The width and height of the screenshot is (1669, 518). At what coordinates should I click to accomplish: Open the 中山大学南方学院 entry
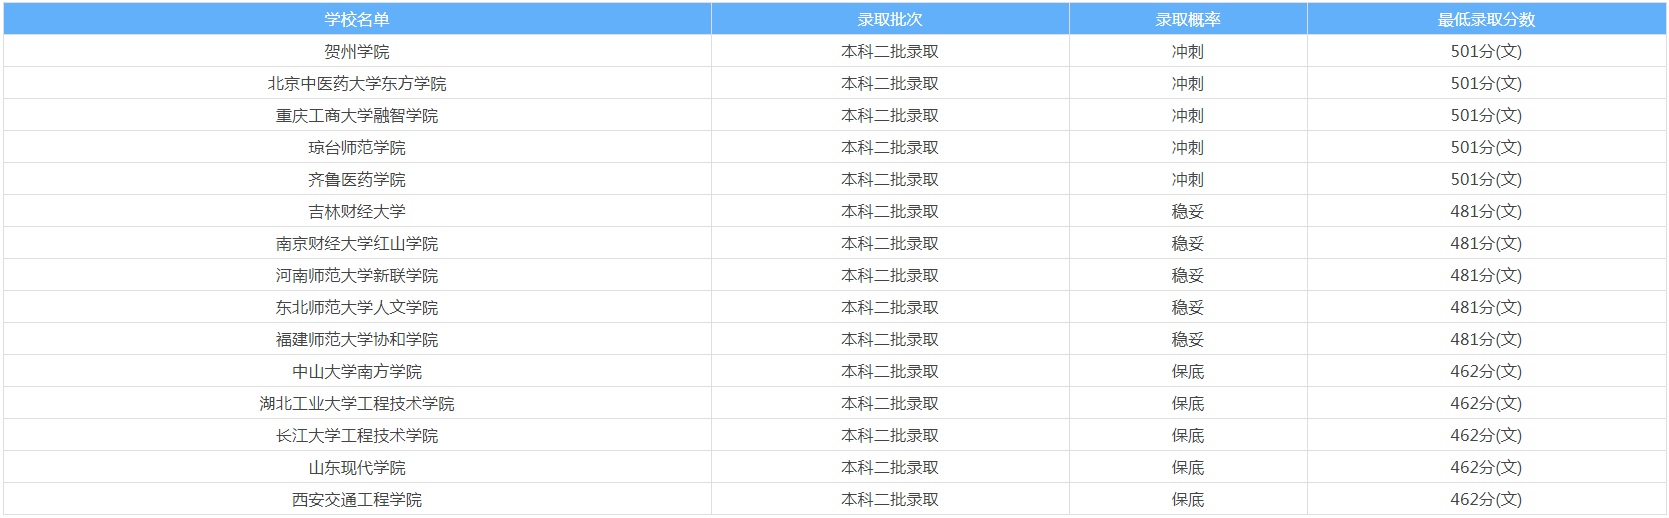coord(357,371)
